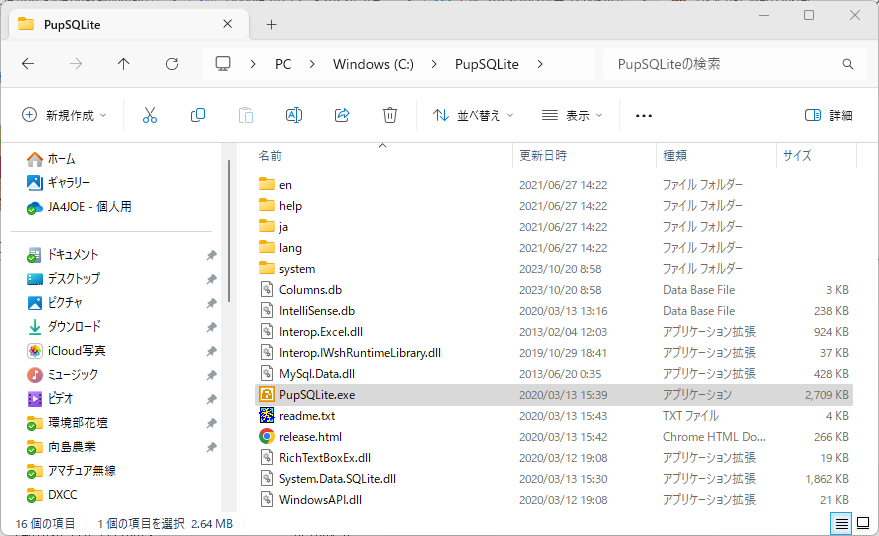Add a new Explorer tab
This screenshot has width=879, height=536.
point(271,24)
